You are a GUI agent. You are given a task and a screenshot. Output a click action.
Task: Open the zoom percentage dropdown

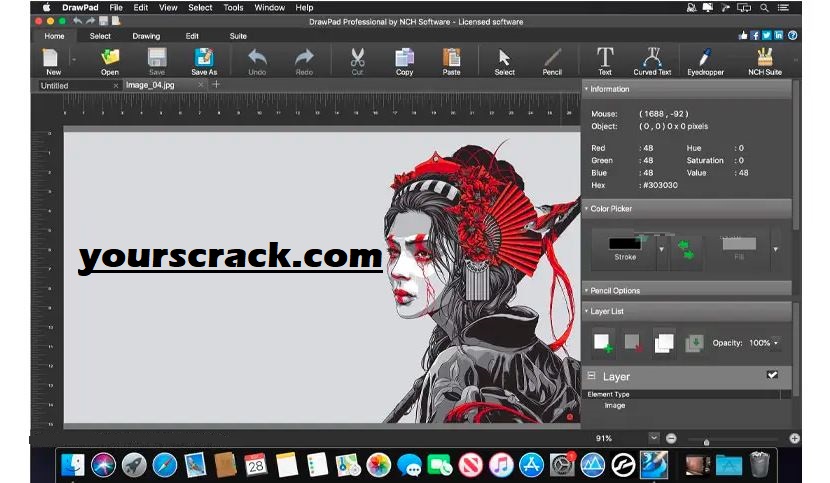tap(654, 438)
